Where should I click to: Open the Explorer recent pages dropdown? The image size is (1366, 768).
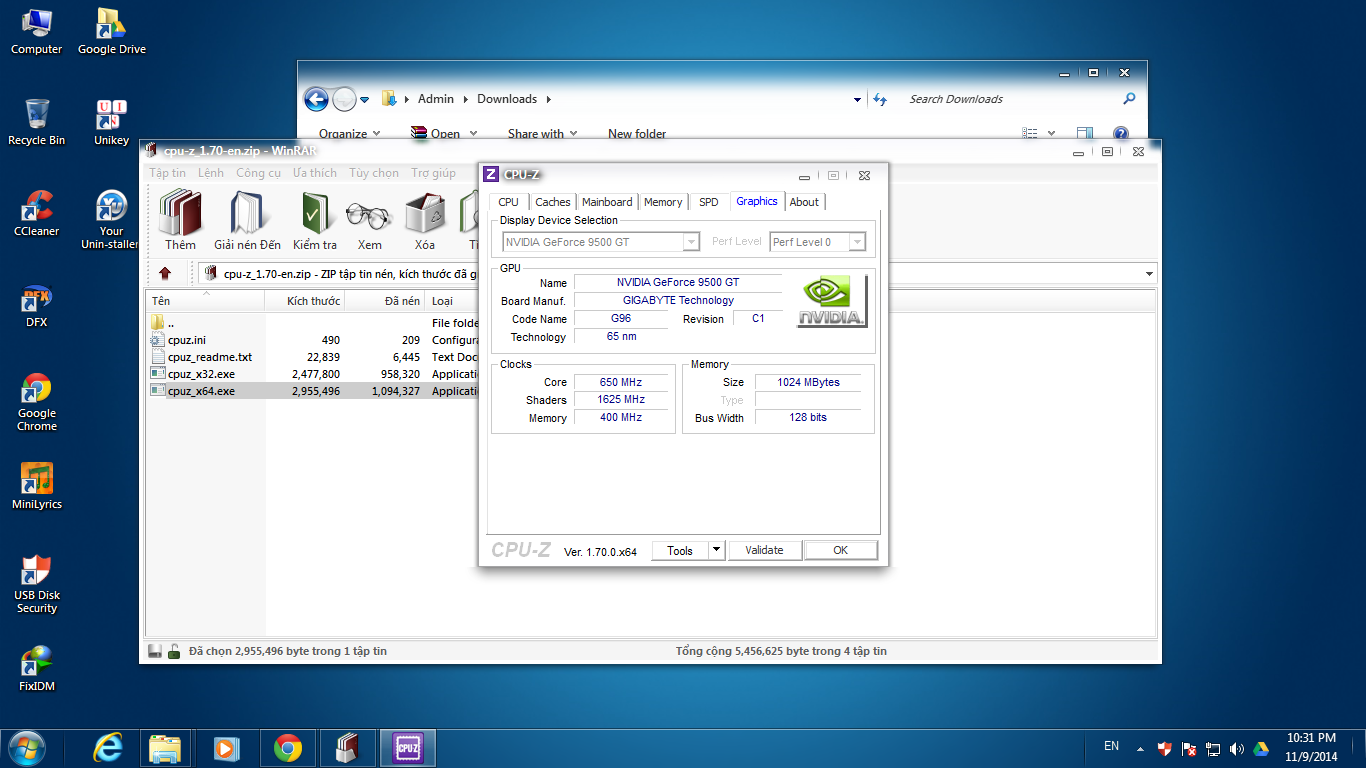tap(365, 99)
